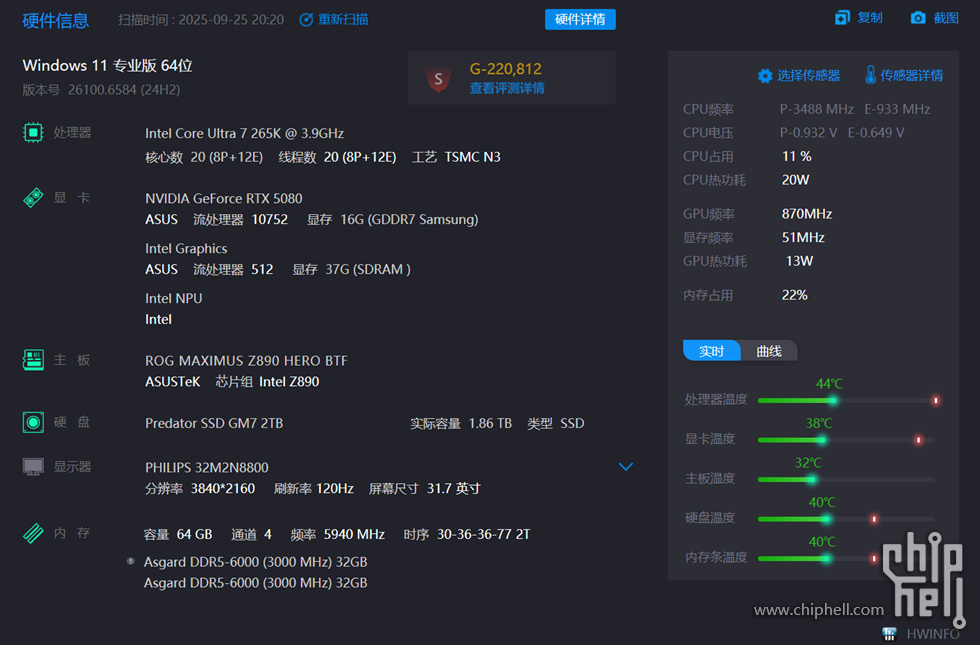Click CPU power value '20W'
Screen dimensions: 980x645
click(x=796, y=180)
